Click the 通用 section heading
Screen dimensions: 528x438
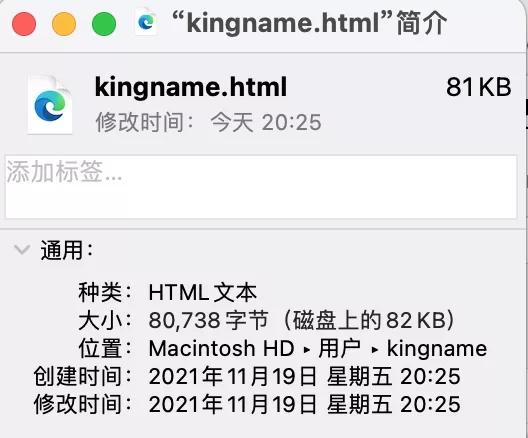click(67, 250)
